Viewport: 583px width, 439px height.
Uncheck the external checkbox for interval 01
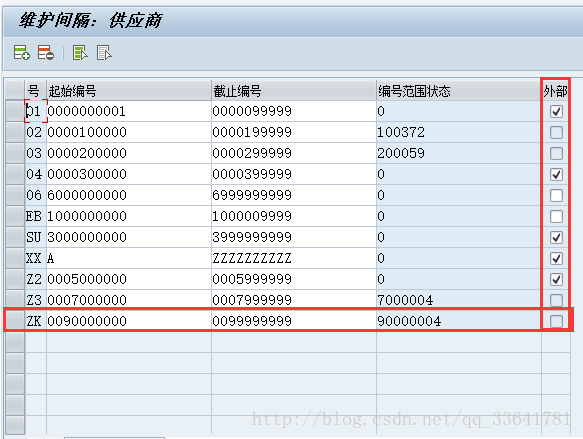coord(556,112)
